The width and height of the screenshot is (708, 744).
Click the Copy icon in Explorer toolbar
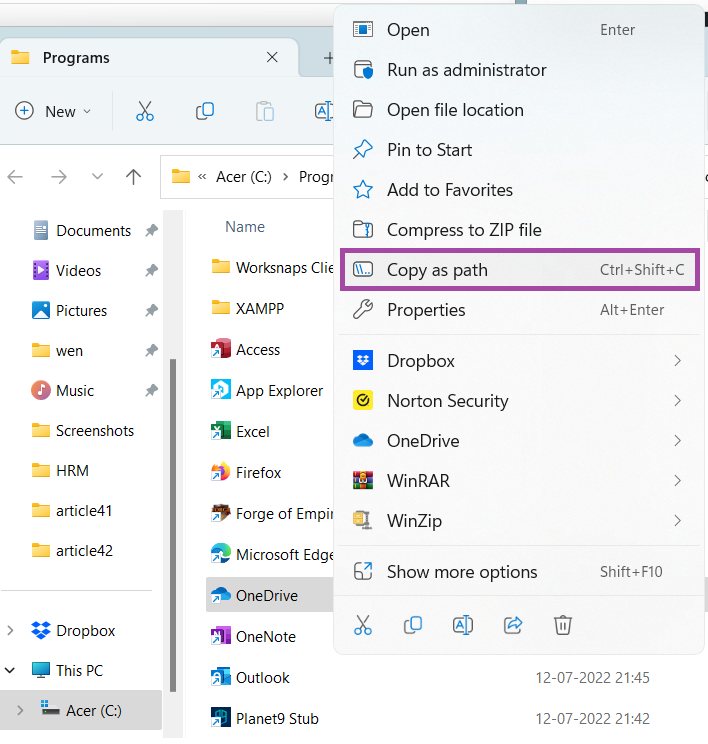(x=205, y=111)
